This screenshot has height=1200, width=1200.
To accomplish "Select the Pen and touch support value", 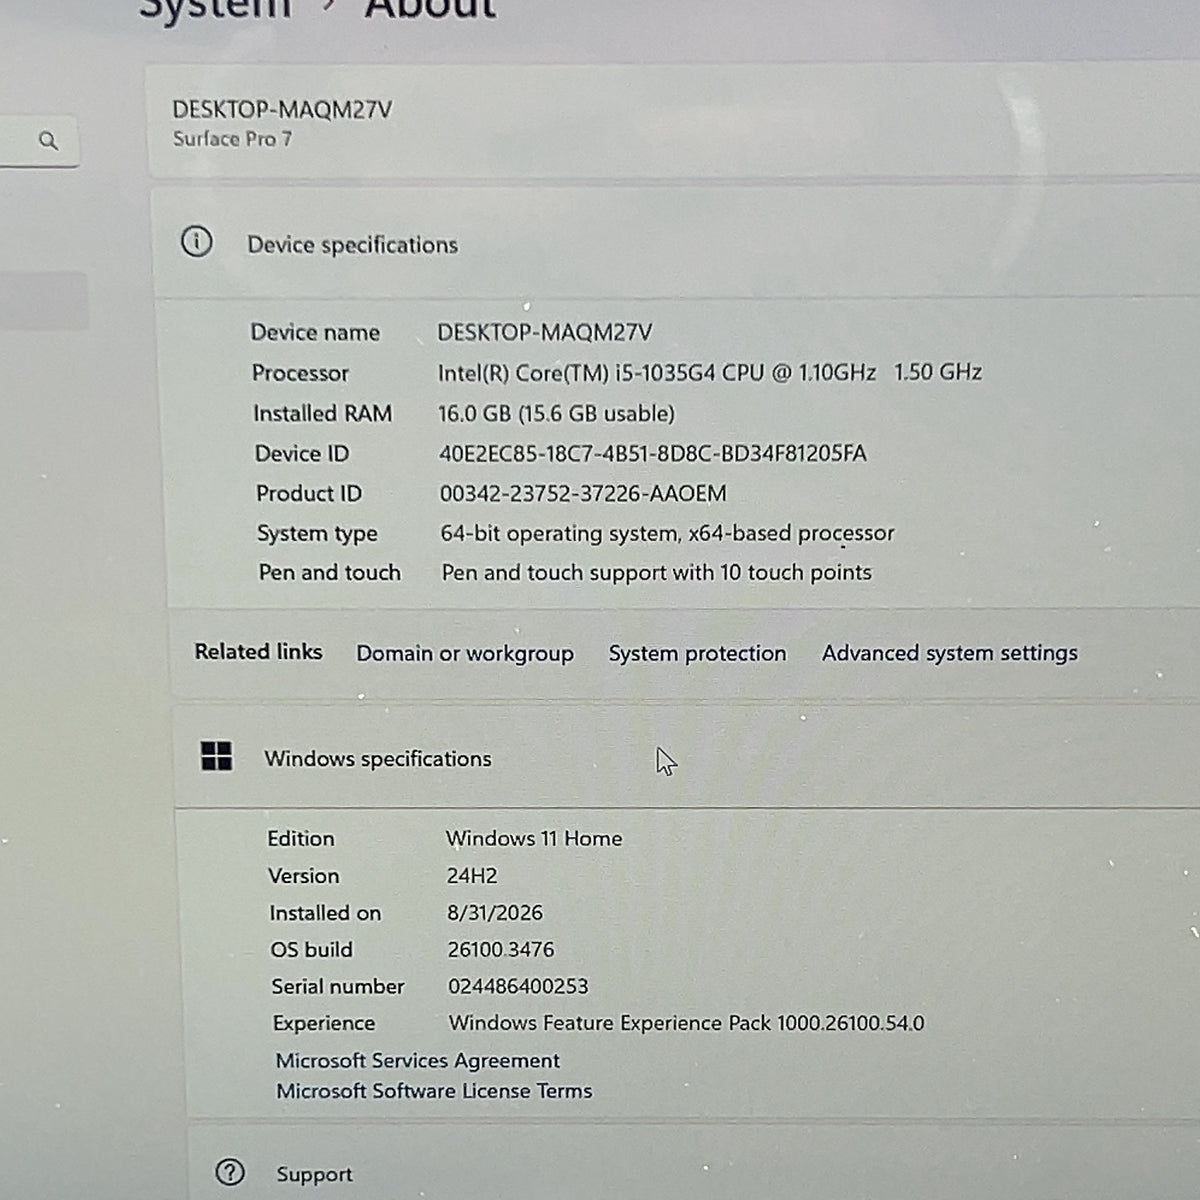I will [657, 572].
